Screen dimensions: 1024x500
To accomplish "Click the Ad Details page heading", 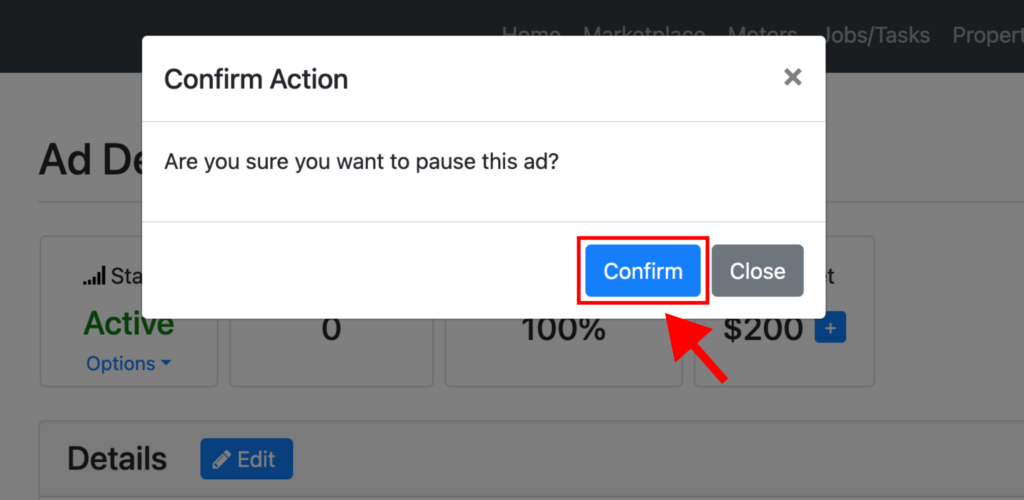I will click(90, 160).
